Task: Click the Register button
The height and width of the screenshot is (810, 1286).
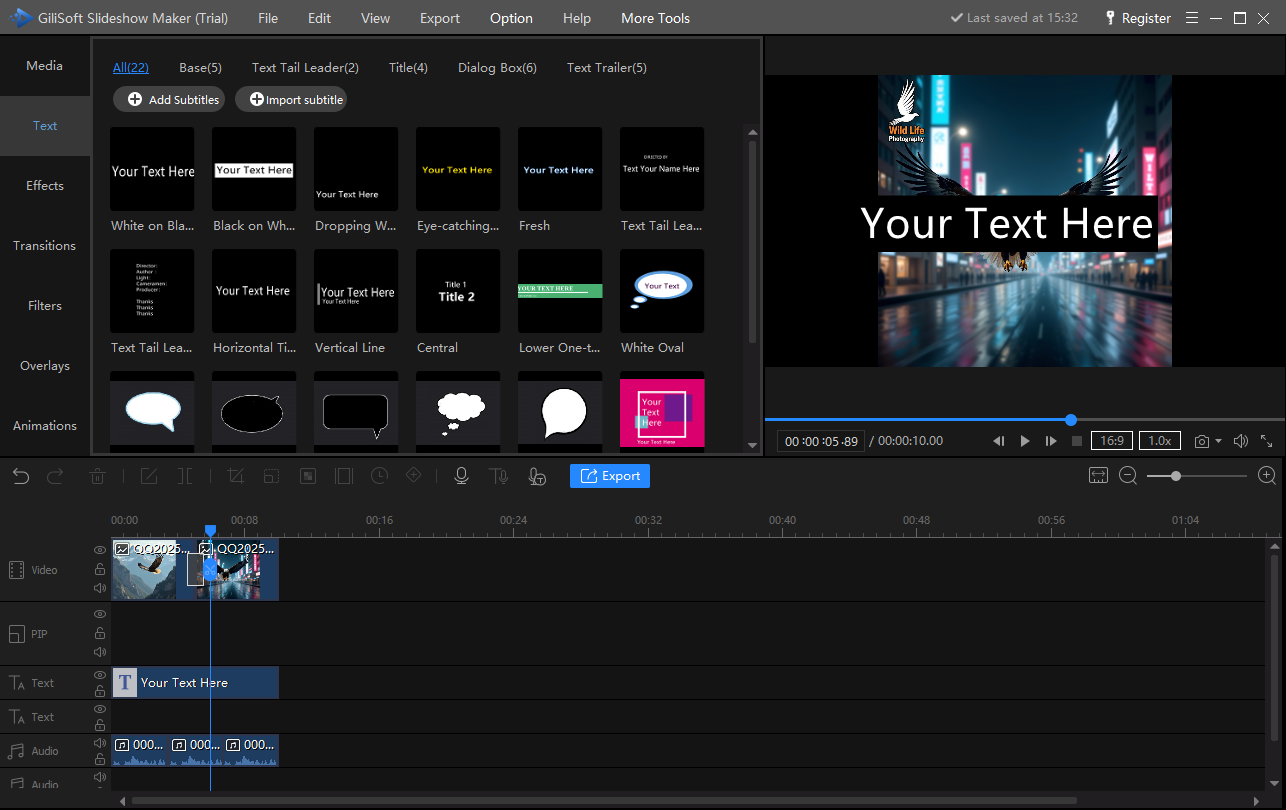Action: point(1138,18)
